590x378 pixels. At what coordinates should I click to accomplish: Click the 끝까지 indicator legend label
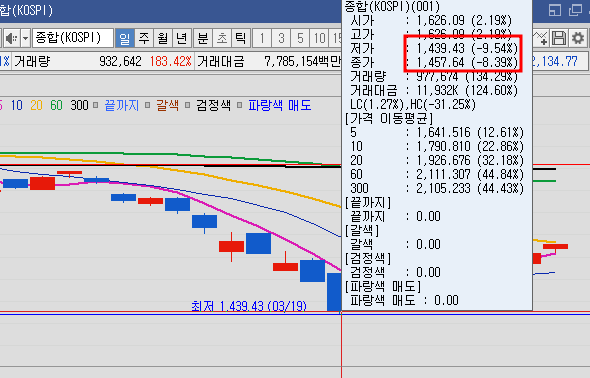click(122, 105)
